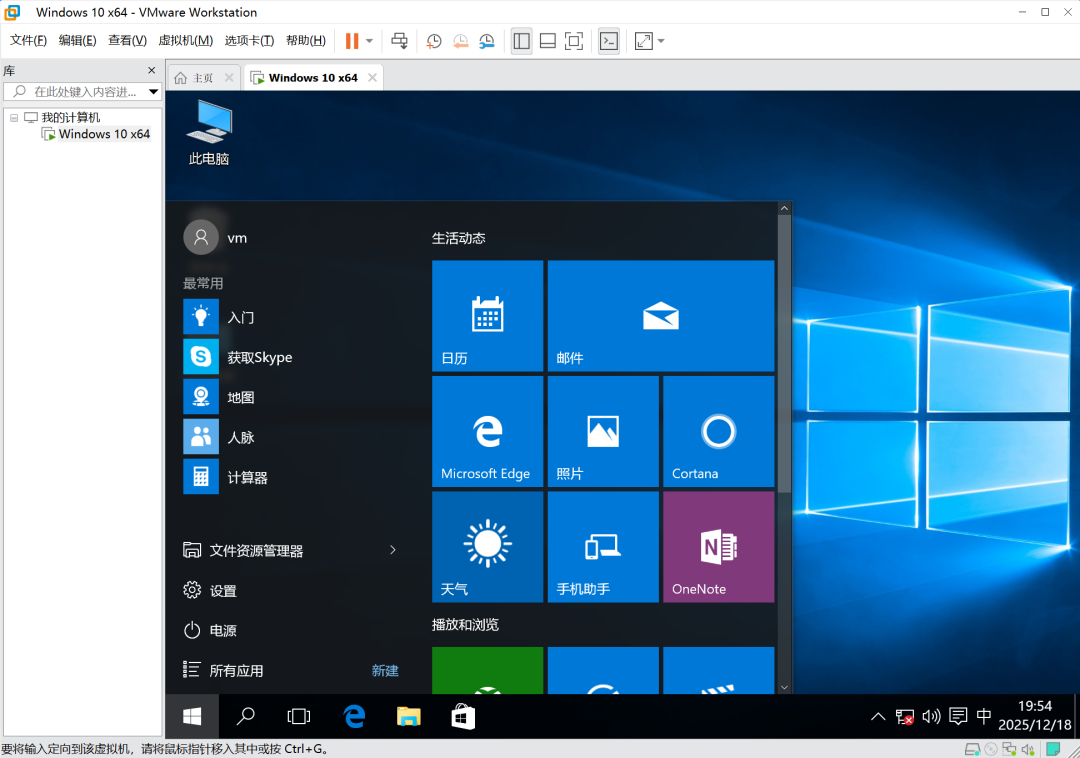
Task: Open the 邮件 tile
Action: pyautogui.click(x=661, y=316)
